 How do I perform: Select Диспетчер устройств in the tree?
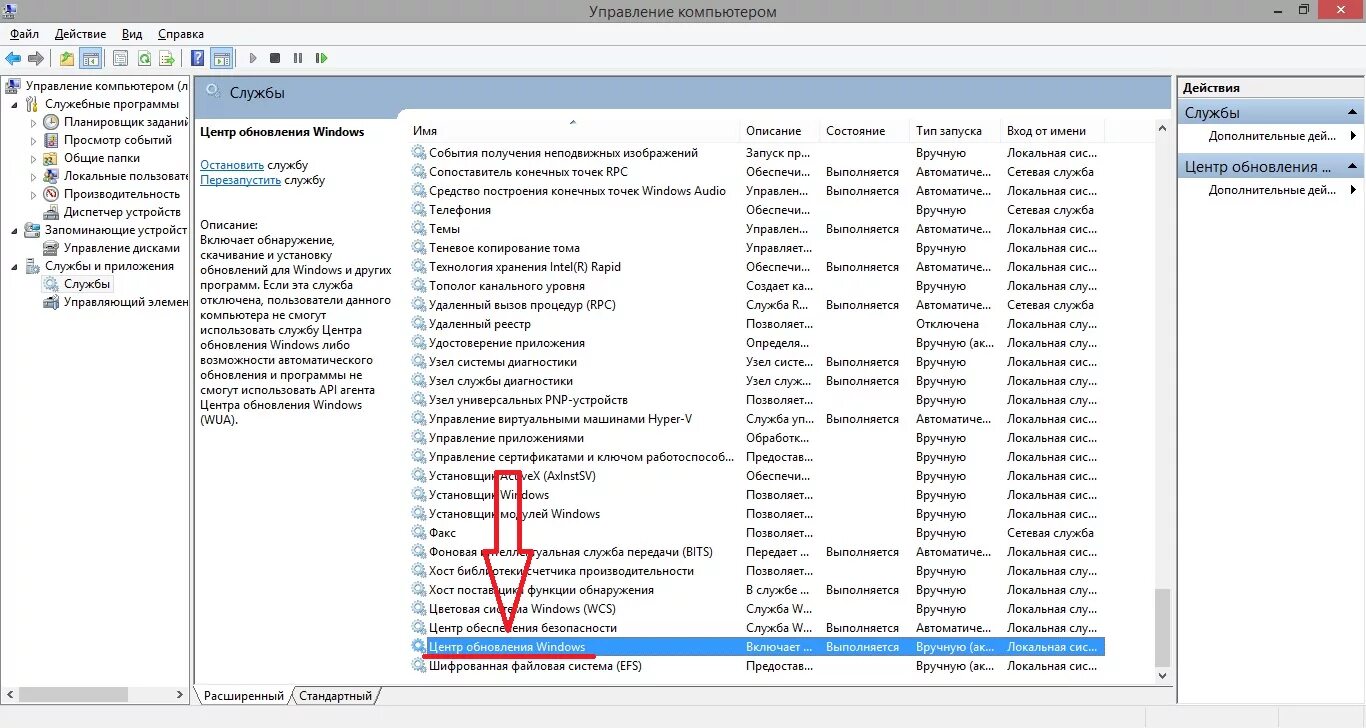pos(122,212)
